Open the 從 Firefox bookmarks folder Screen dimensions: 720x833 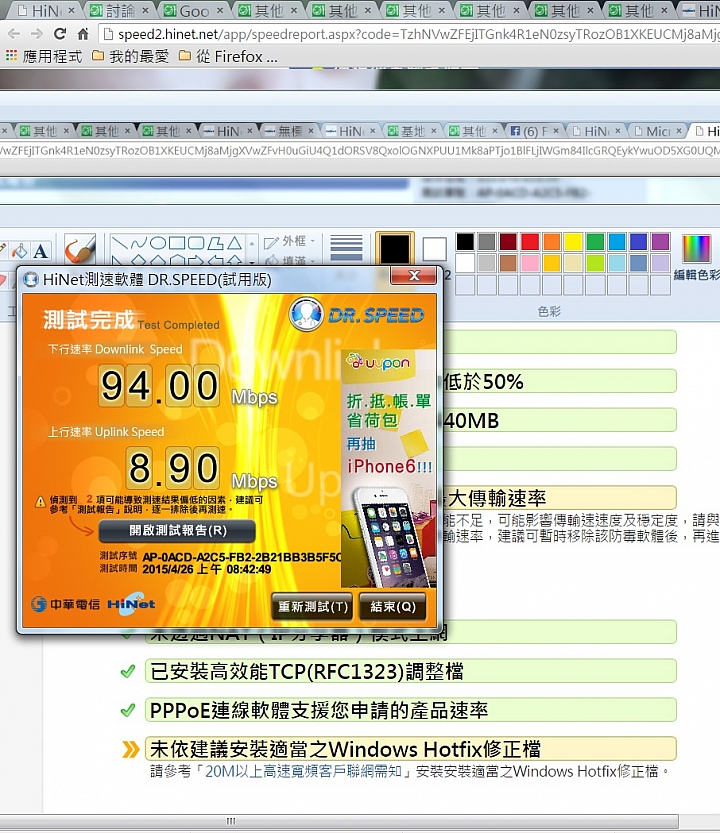tap(228, 56)
